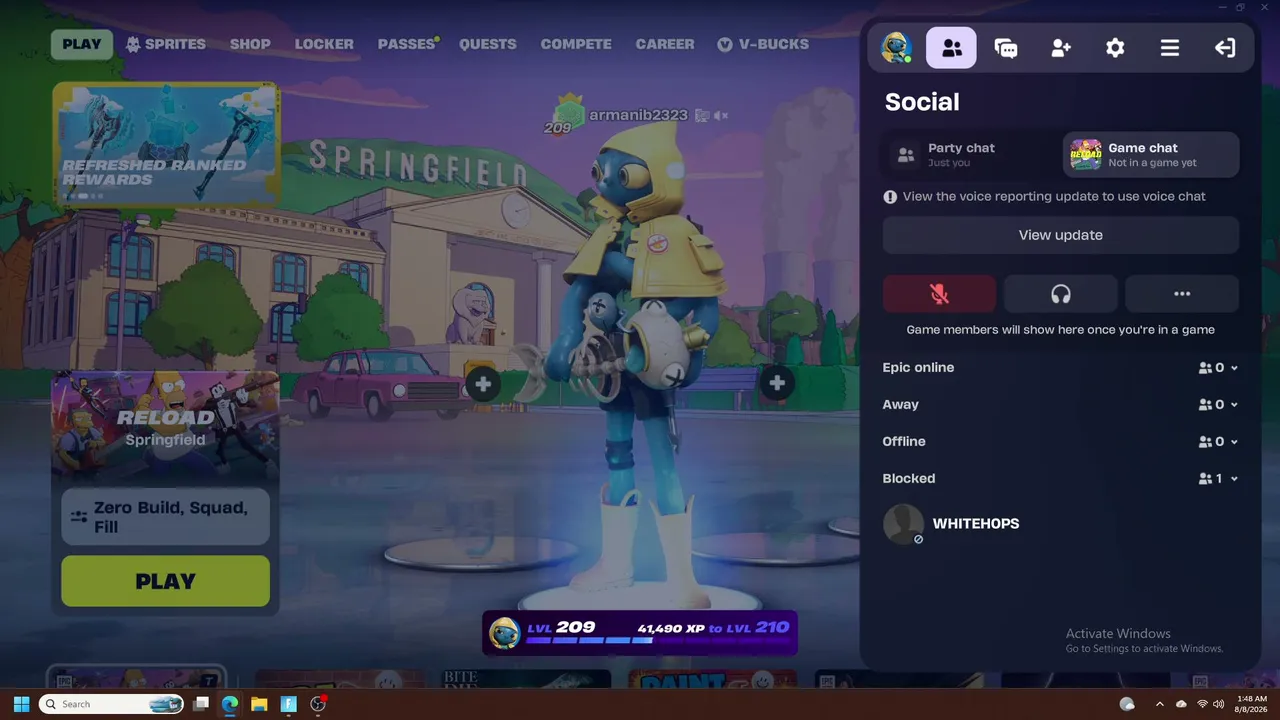This screenshot has width=1280, height=720.
Task: Open the COMPETE tab
Action: [x=576, y=44]
